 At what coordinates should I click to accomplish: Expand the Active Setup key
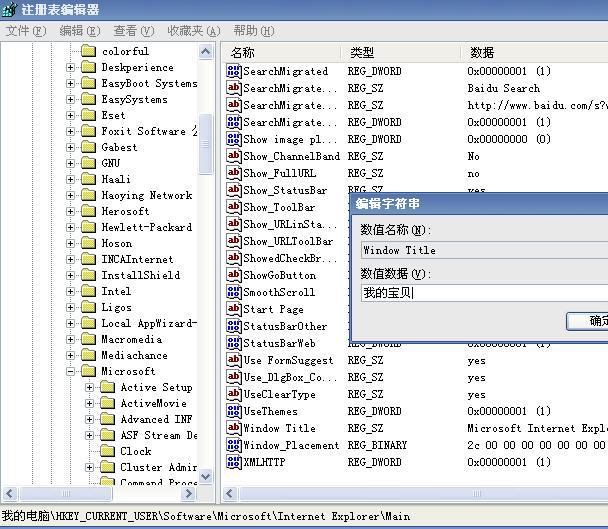click(x=91, y=387)
